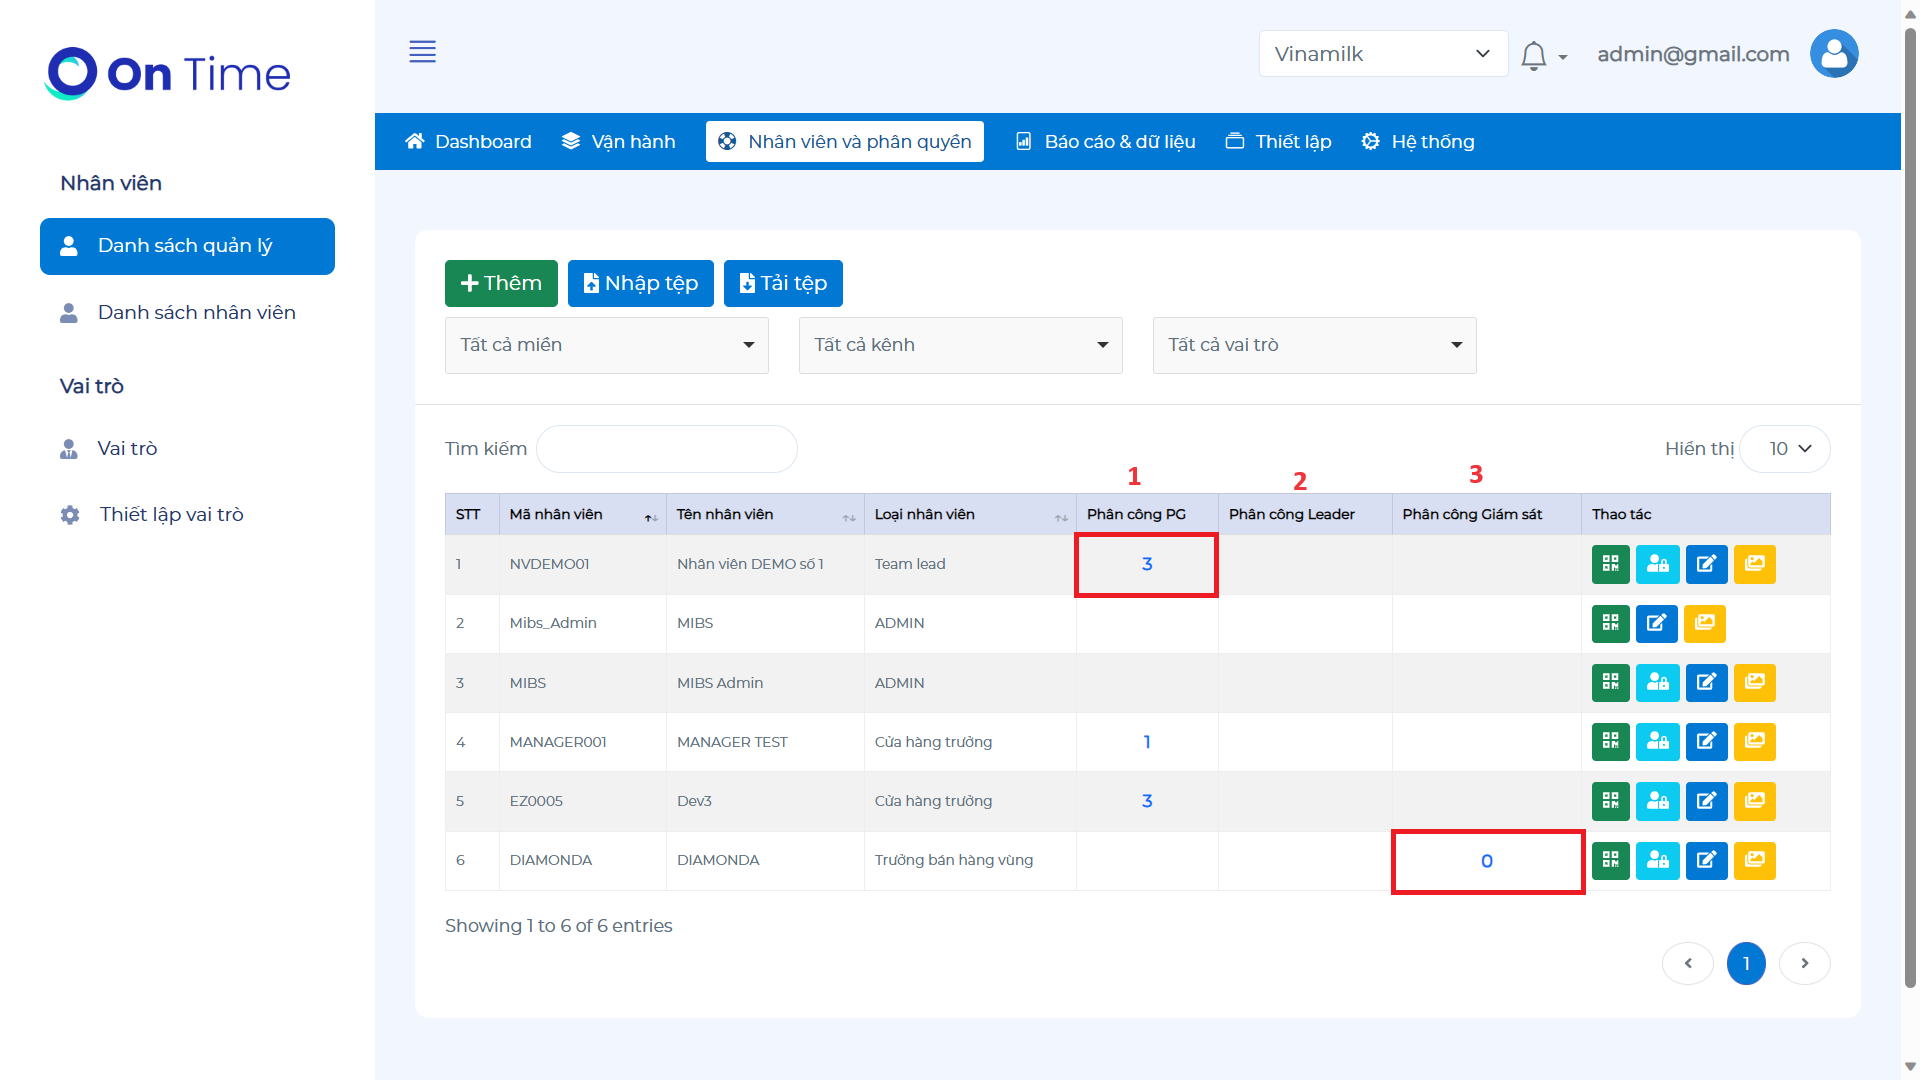Click the admin user avatar
1920x1080 pixels.
pyautogui.click(x=1833, y=54)
